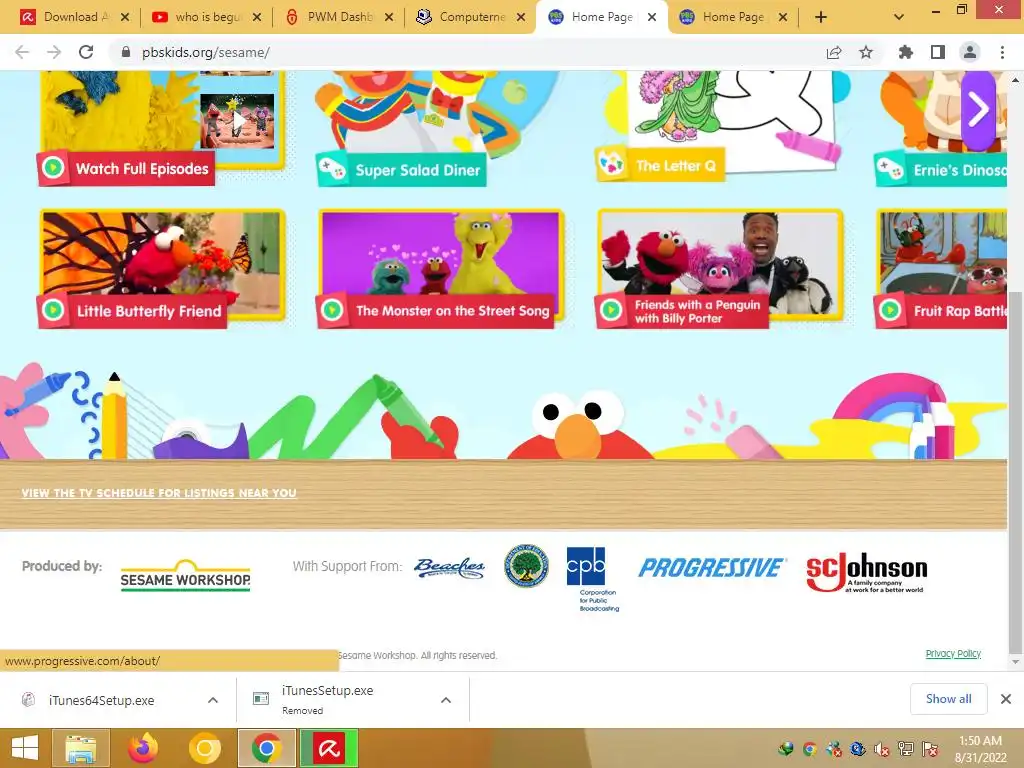1024x768 pixels.
Task: Open Windows Start menu
Action: click(x=25, y=748)
